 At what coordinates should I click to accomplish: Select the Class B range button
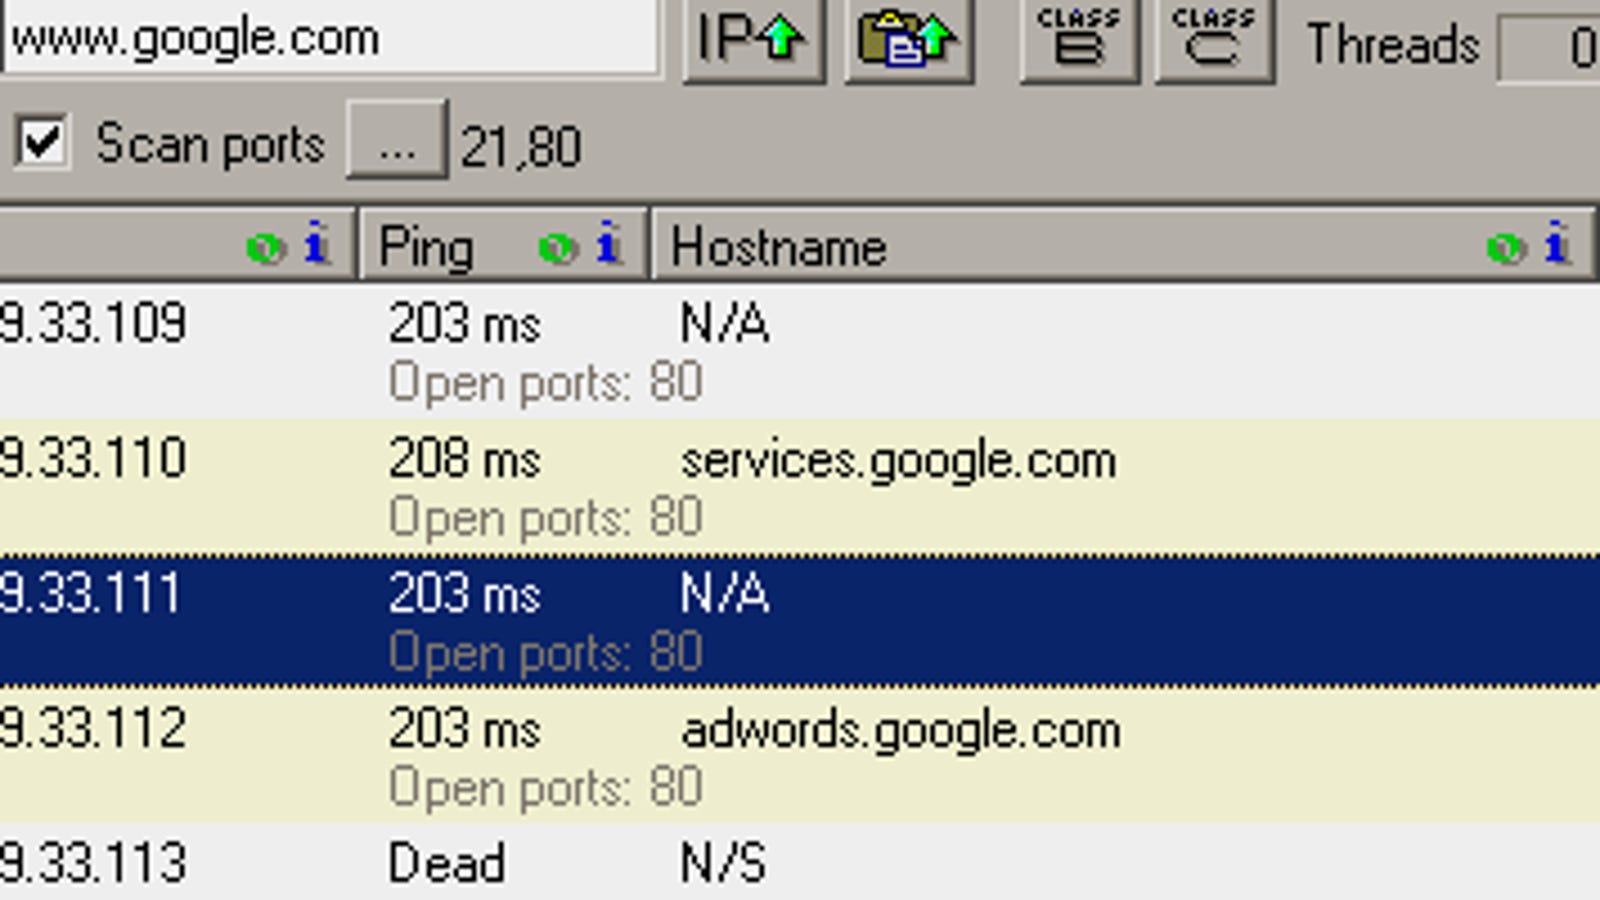(x=1079, y=39)
